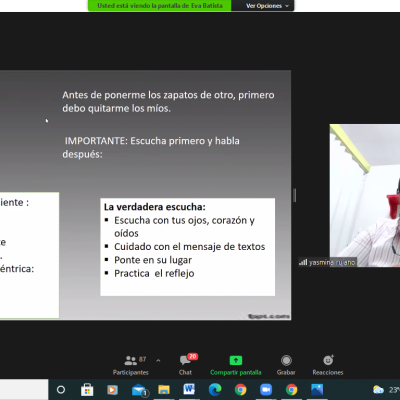
Task: Click the participant count '87'
Action: coord(142,359)
